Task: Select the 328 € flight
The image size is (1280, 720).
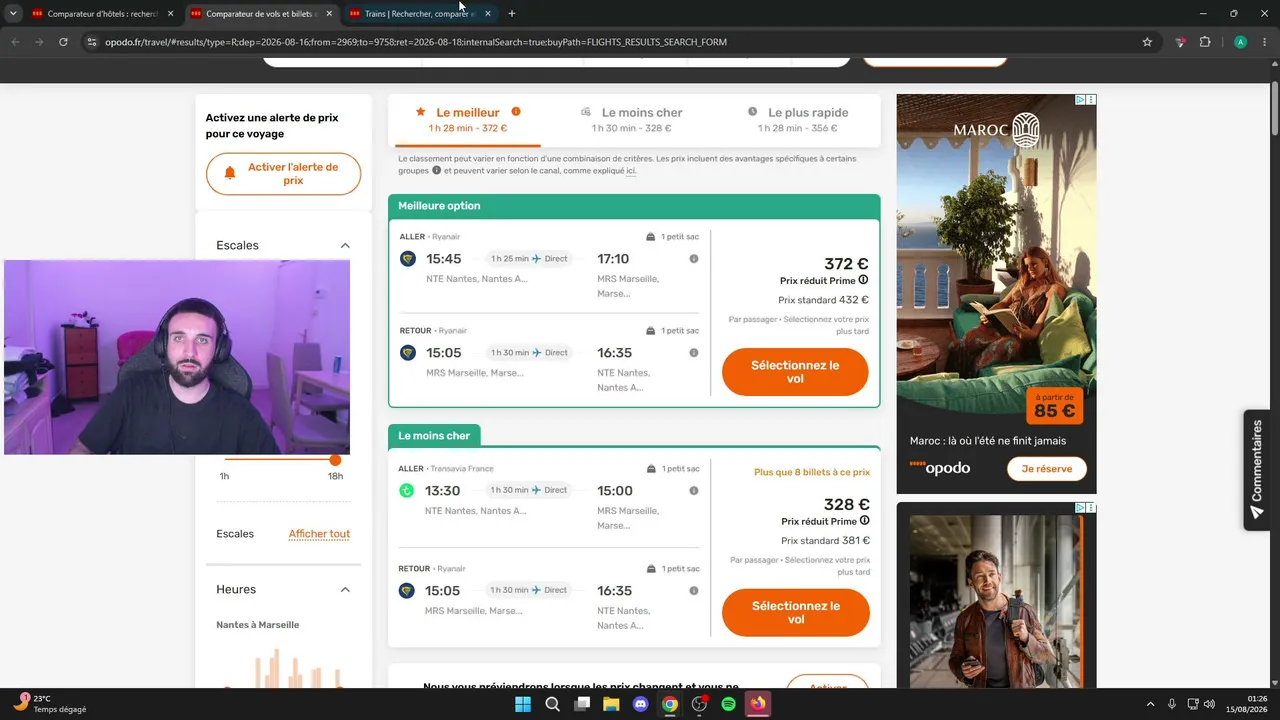Action: click(796, 612)
